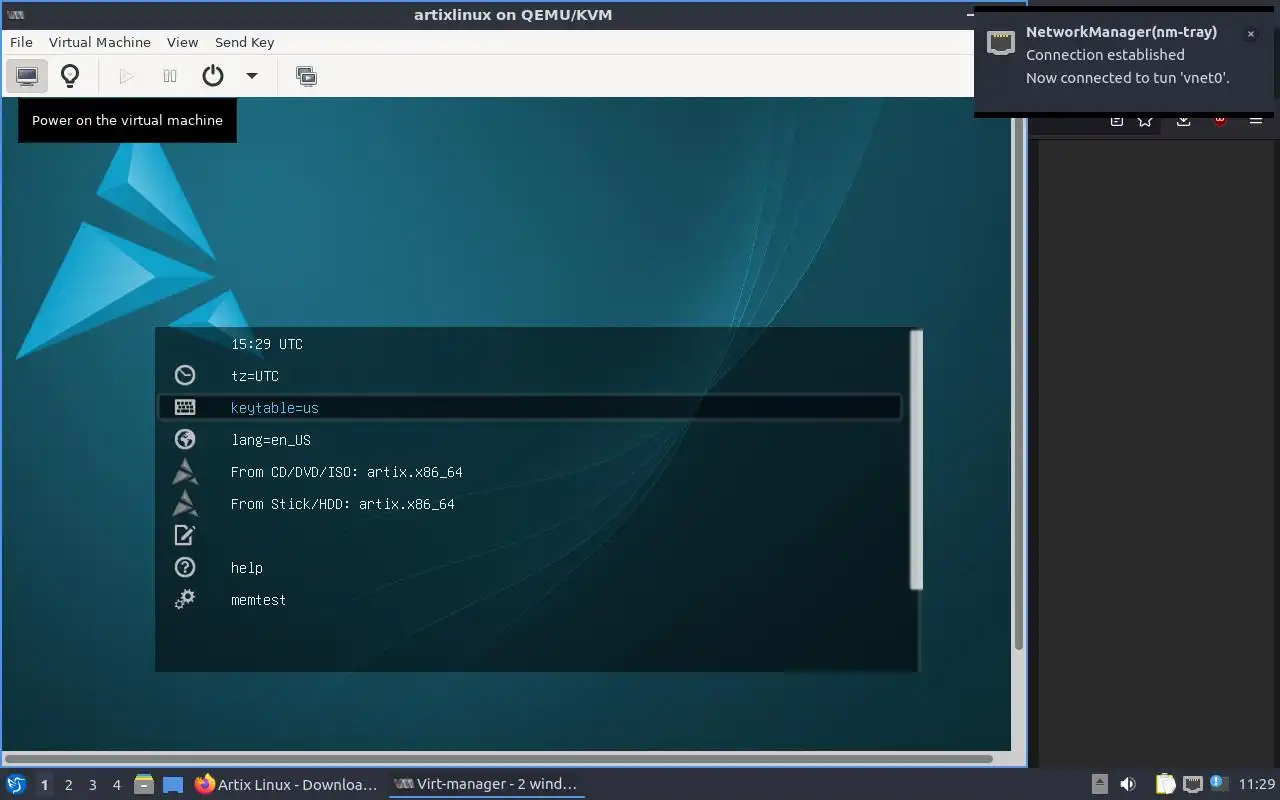Click the boot menu vertical scrollbar
The width and height of the screenshot is (1280, 800).
(916, 460)
